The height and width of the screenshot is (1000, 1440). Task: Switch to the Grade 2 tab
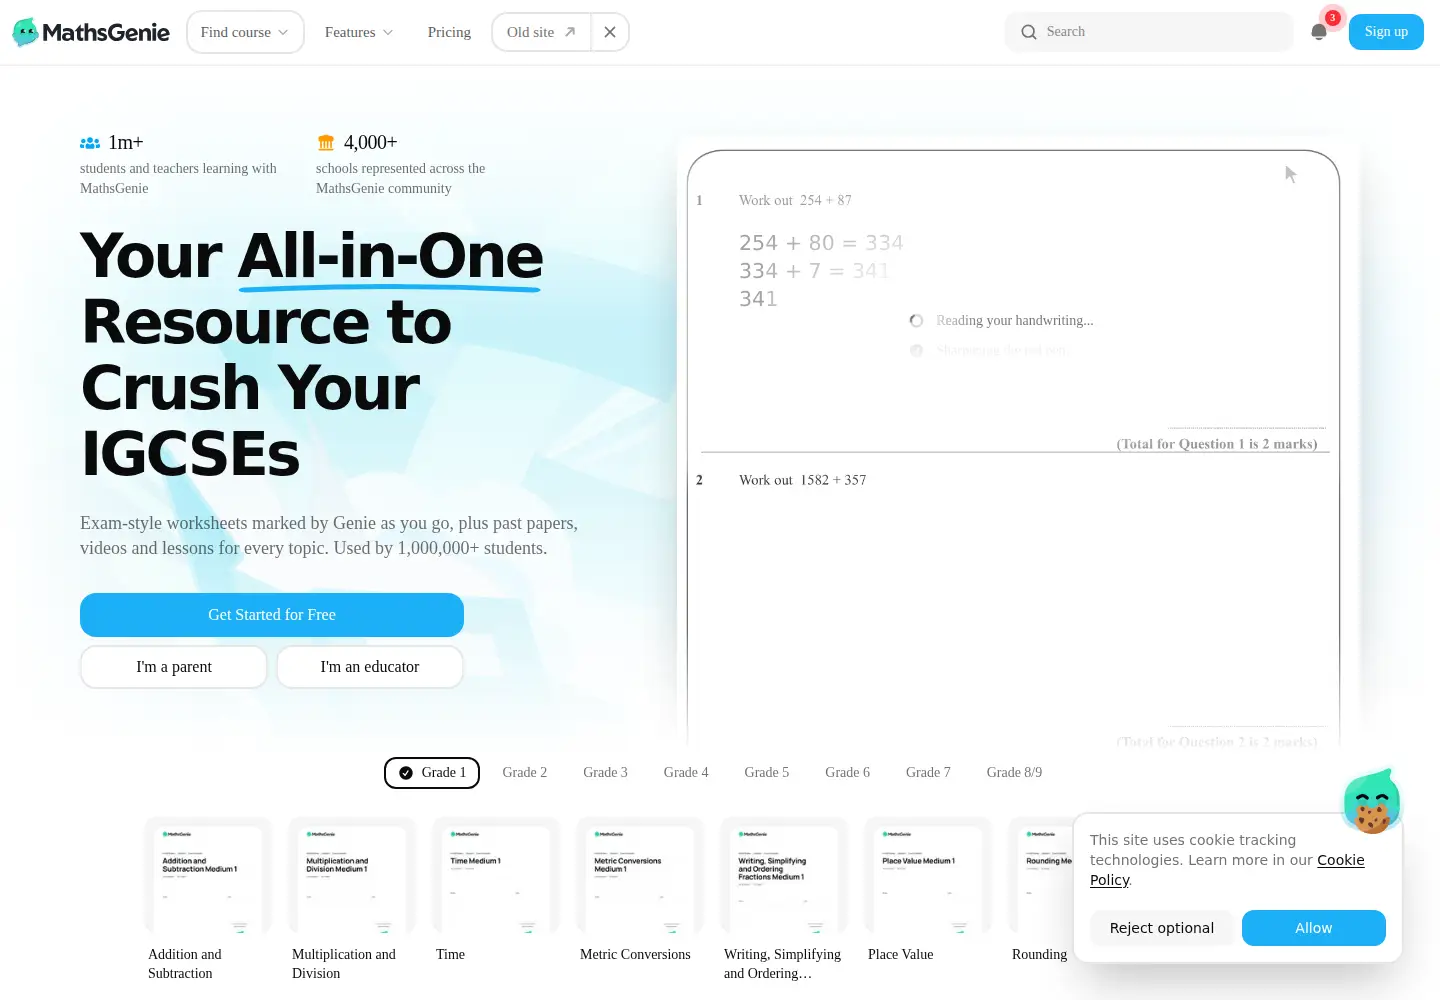[525, 773]
